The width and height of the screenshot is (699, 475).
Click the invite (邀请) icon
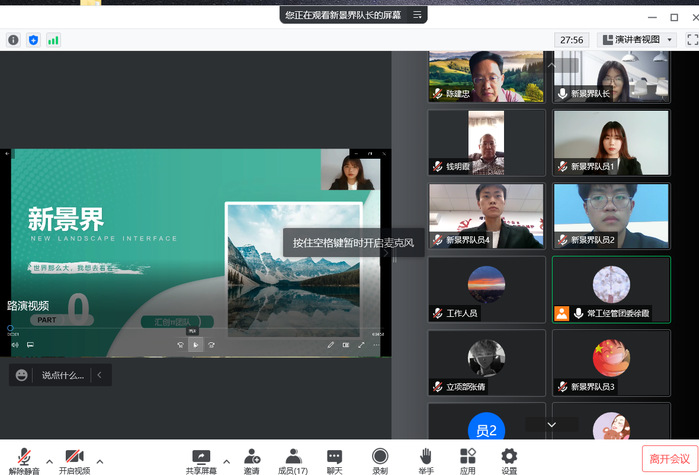pos(251,456)
